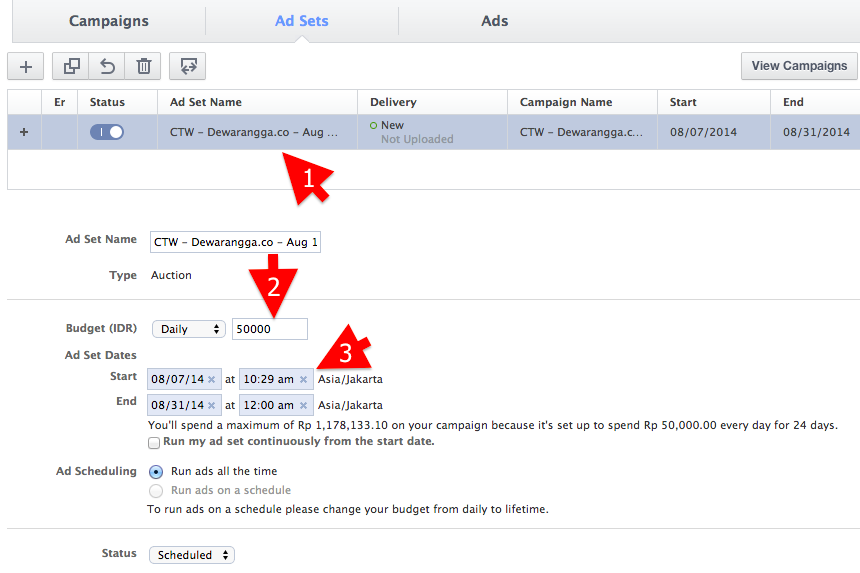
Task: Open the Scheduled status dropdown
Action: click(x=192, y=555)
